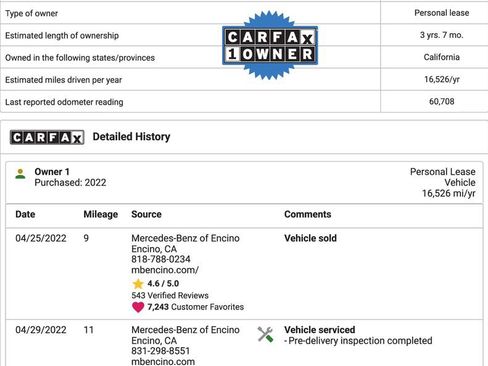This screenshot has width=488, height=366.
Task: Click the wrench service icon
Action: pyautogui.click(x=265, y=334)
